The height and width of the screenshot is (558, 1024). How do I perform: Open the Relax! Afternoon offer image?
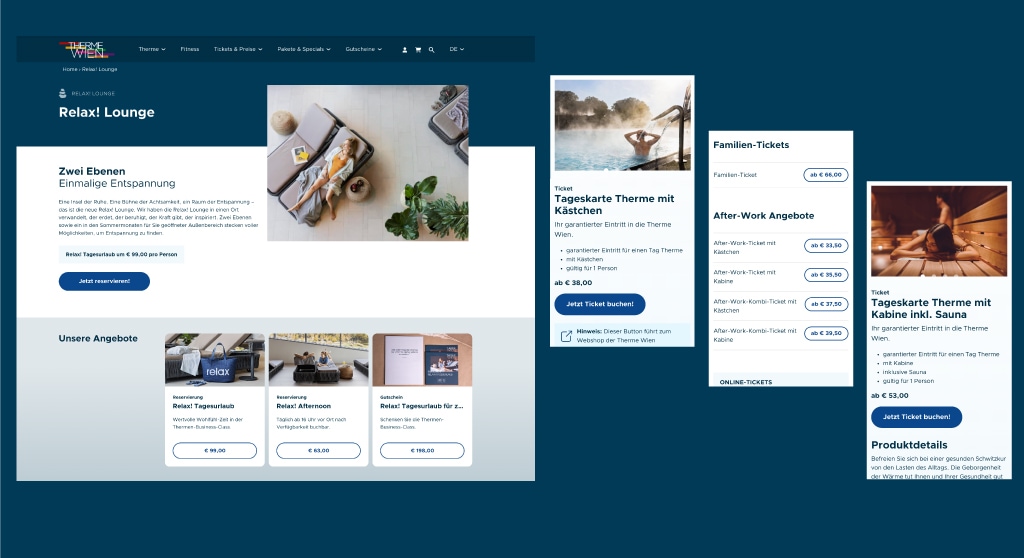tap(319, 359)
